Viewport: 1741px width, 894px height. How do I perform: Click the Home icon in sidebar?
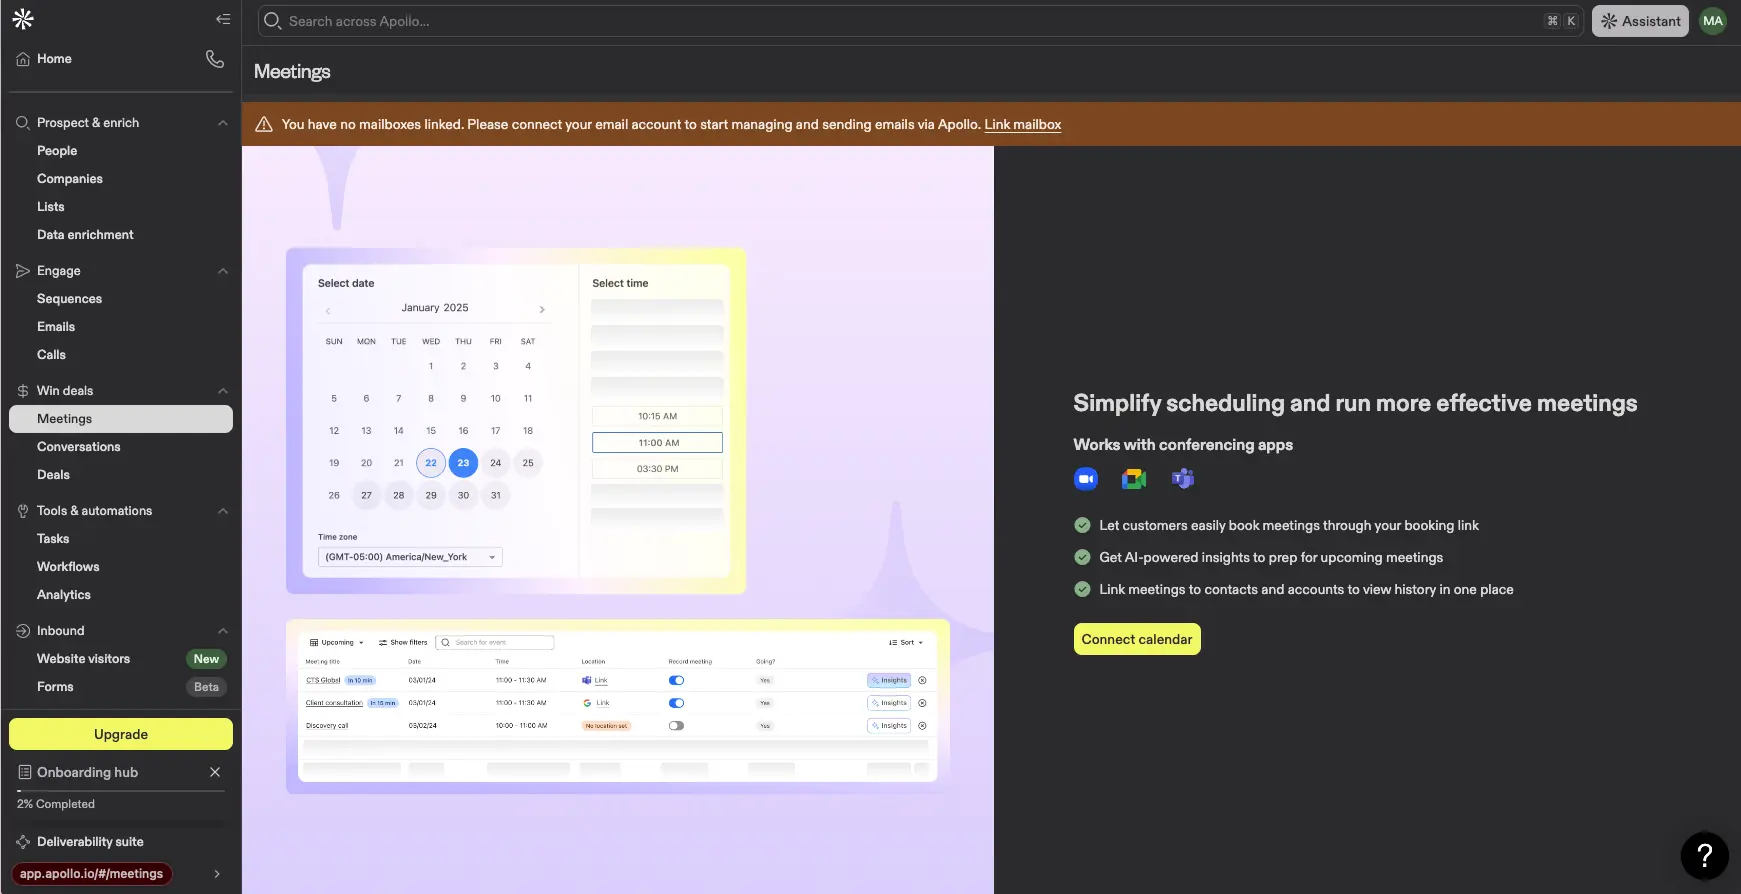coord(23,59)
